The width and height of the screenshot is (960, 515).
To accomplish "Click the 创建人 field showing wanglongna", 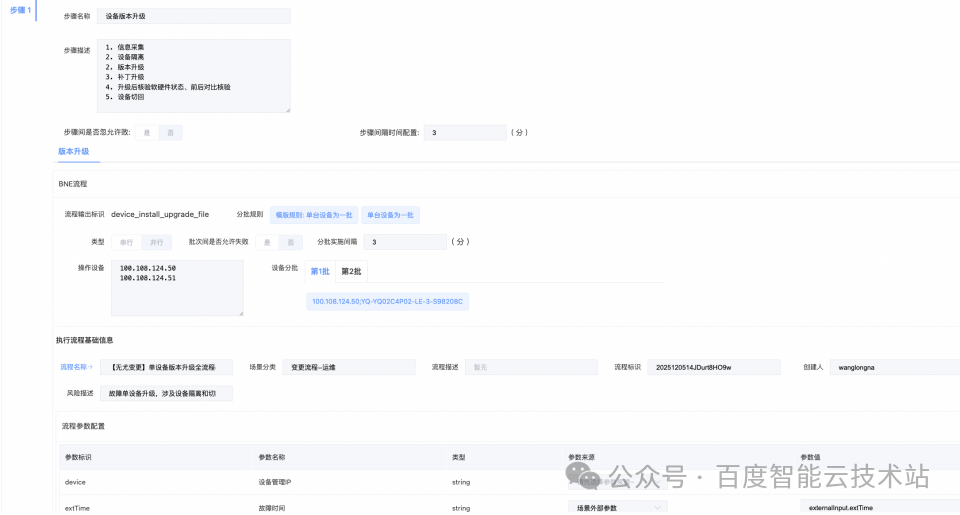I will 895,367.
